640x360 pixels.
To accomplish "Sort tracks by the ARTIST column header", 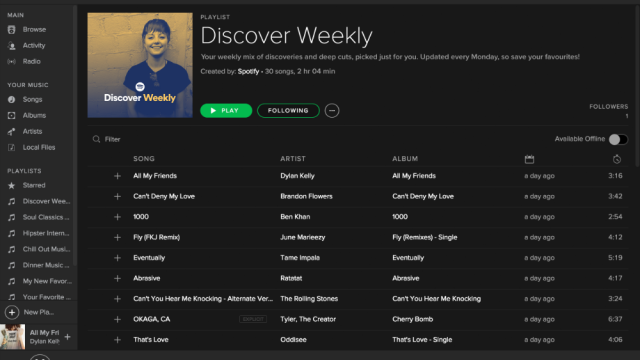I will click(x=293, y=159).
